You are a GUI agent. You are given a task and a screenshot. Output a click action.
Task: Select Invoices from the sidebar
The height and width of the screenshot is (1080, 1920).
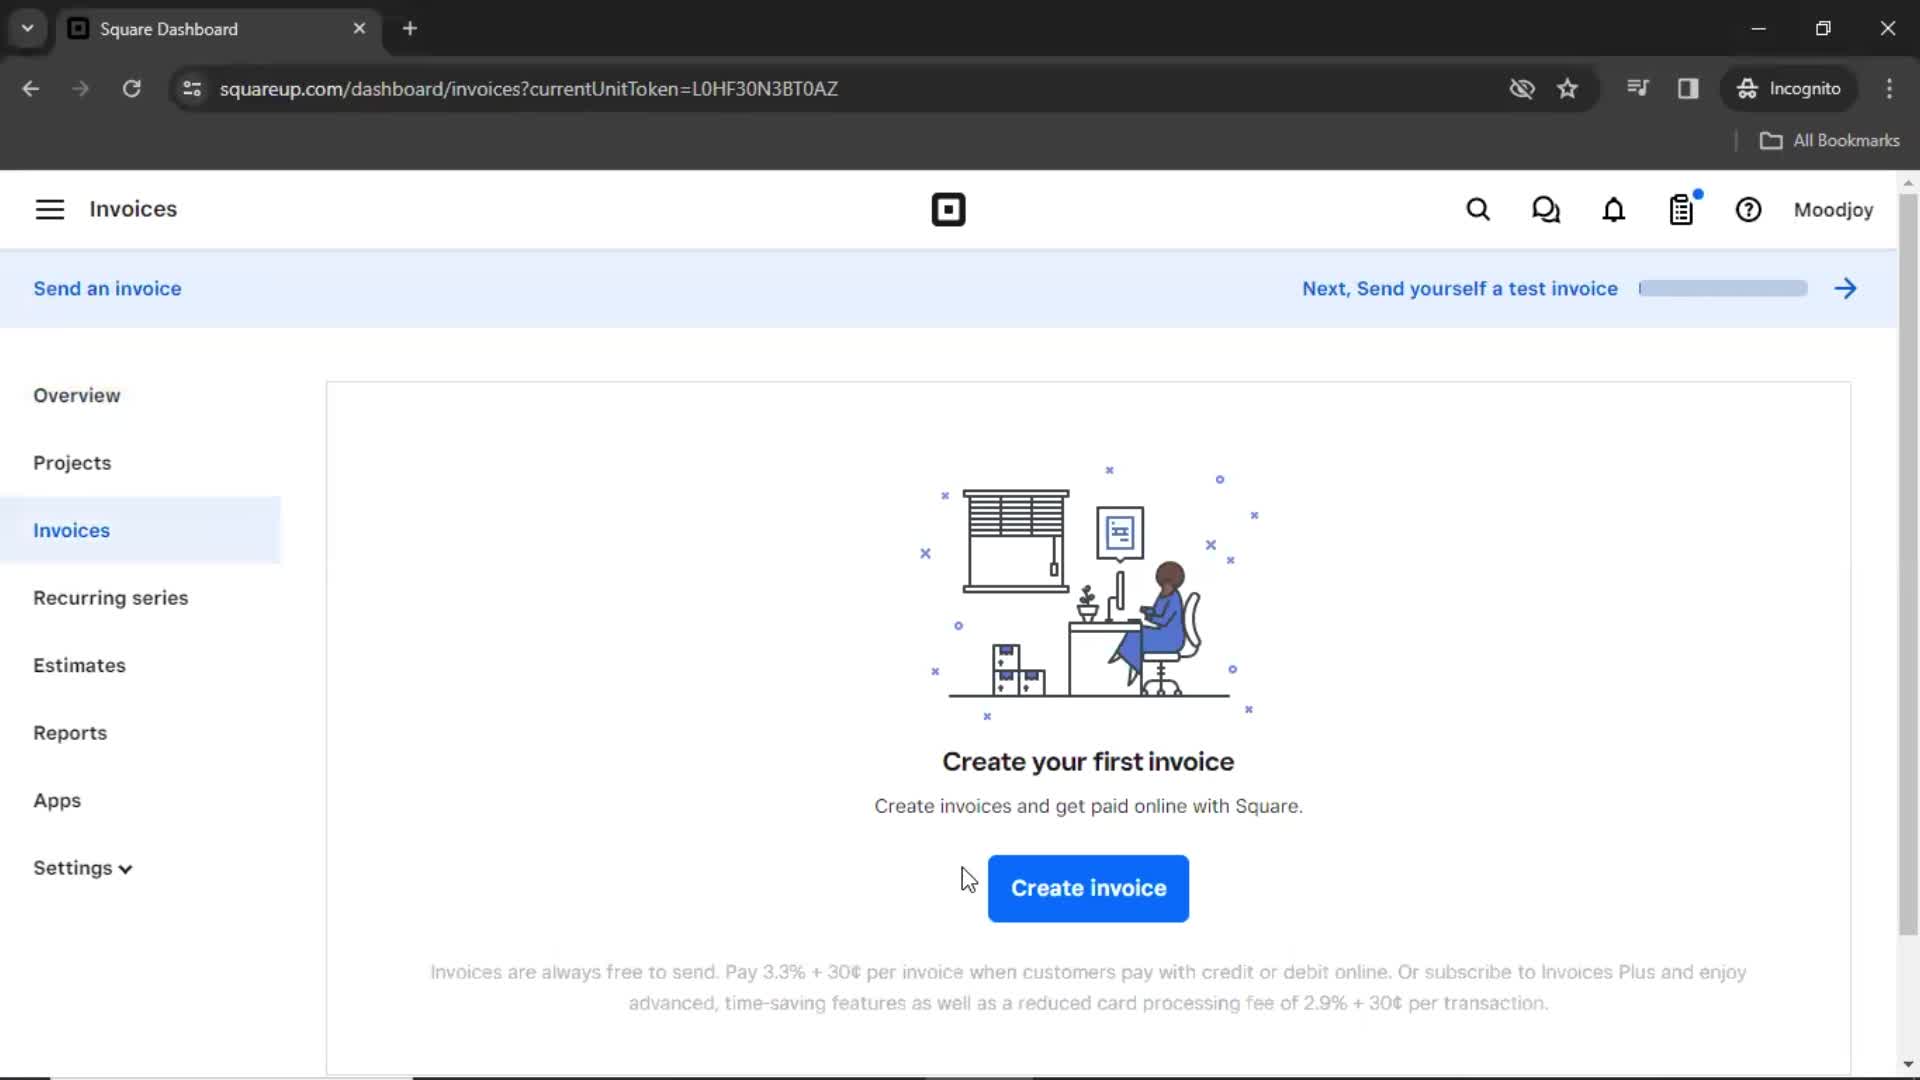71,530
